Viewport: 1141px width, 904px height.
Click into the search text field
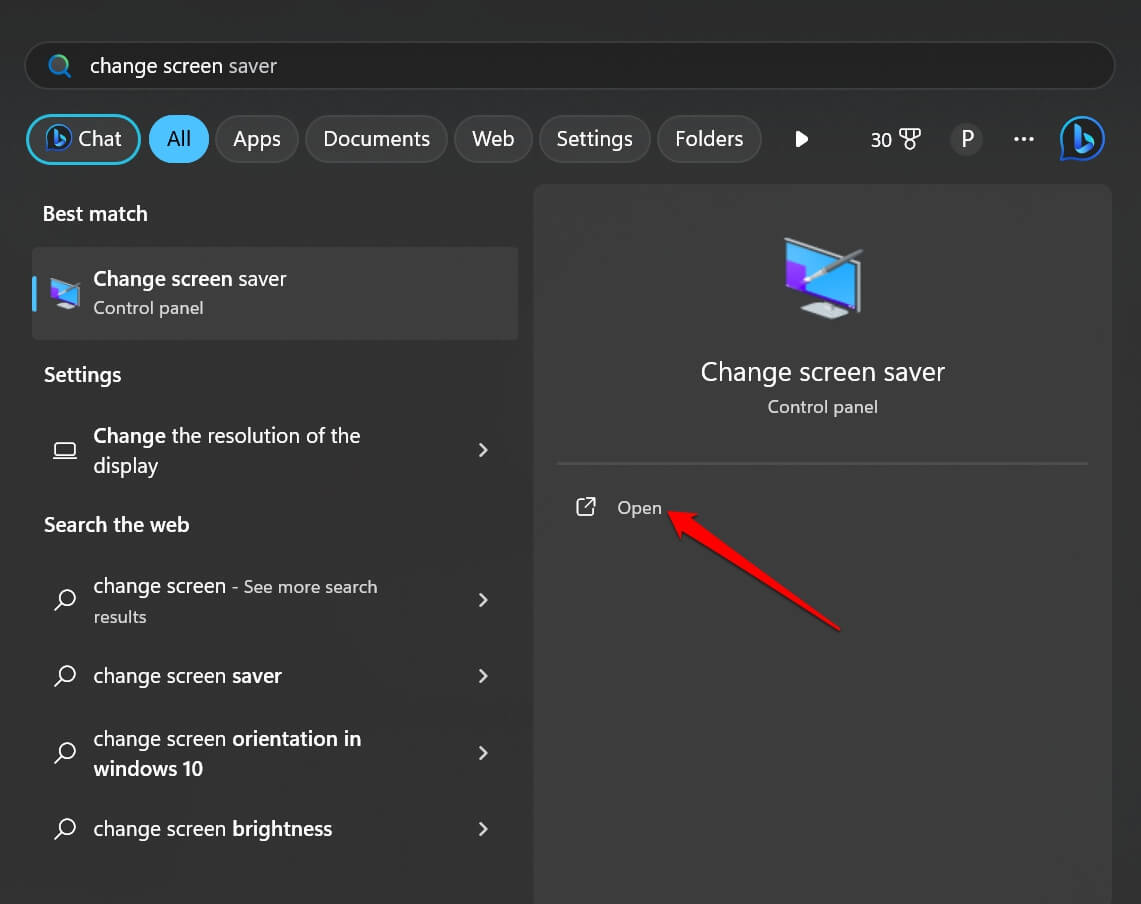coord(570,66)
